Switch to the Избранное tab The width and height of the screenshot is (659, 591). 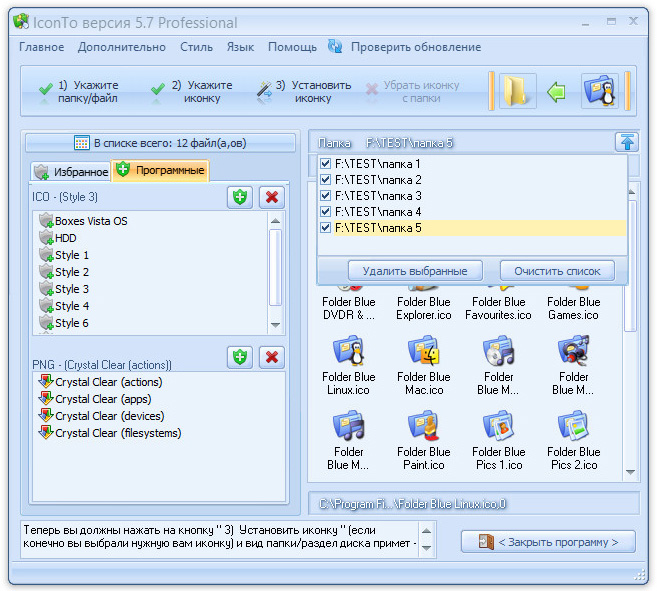click(70, 171)
